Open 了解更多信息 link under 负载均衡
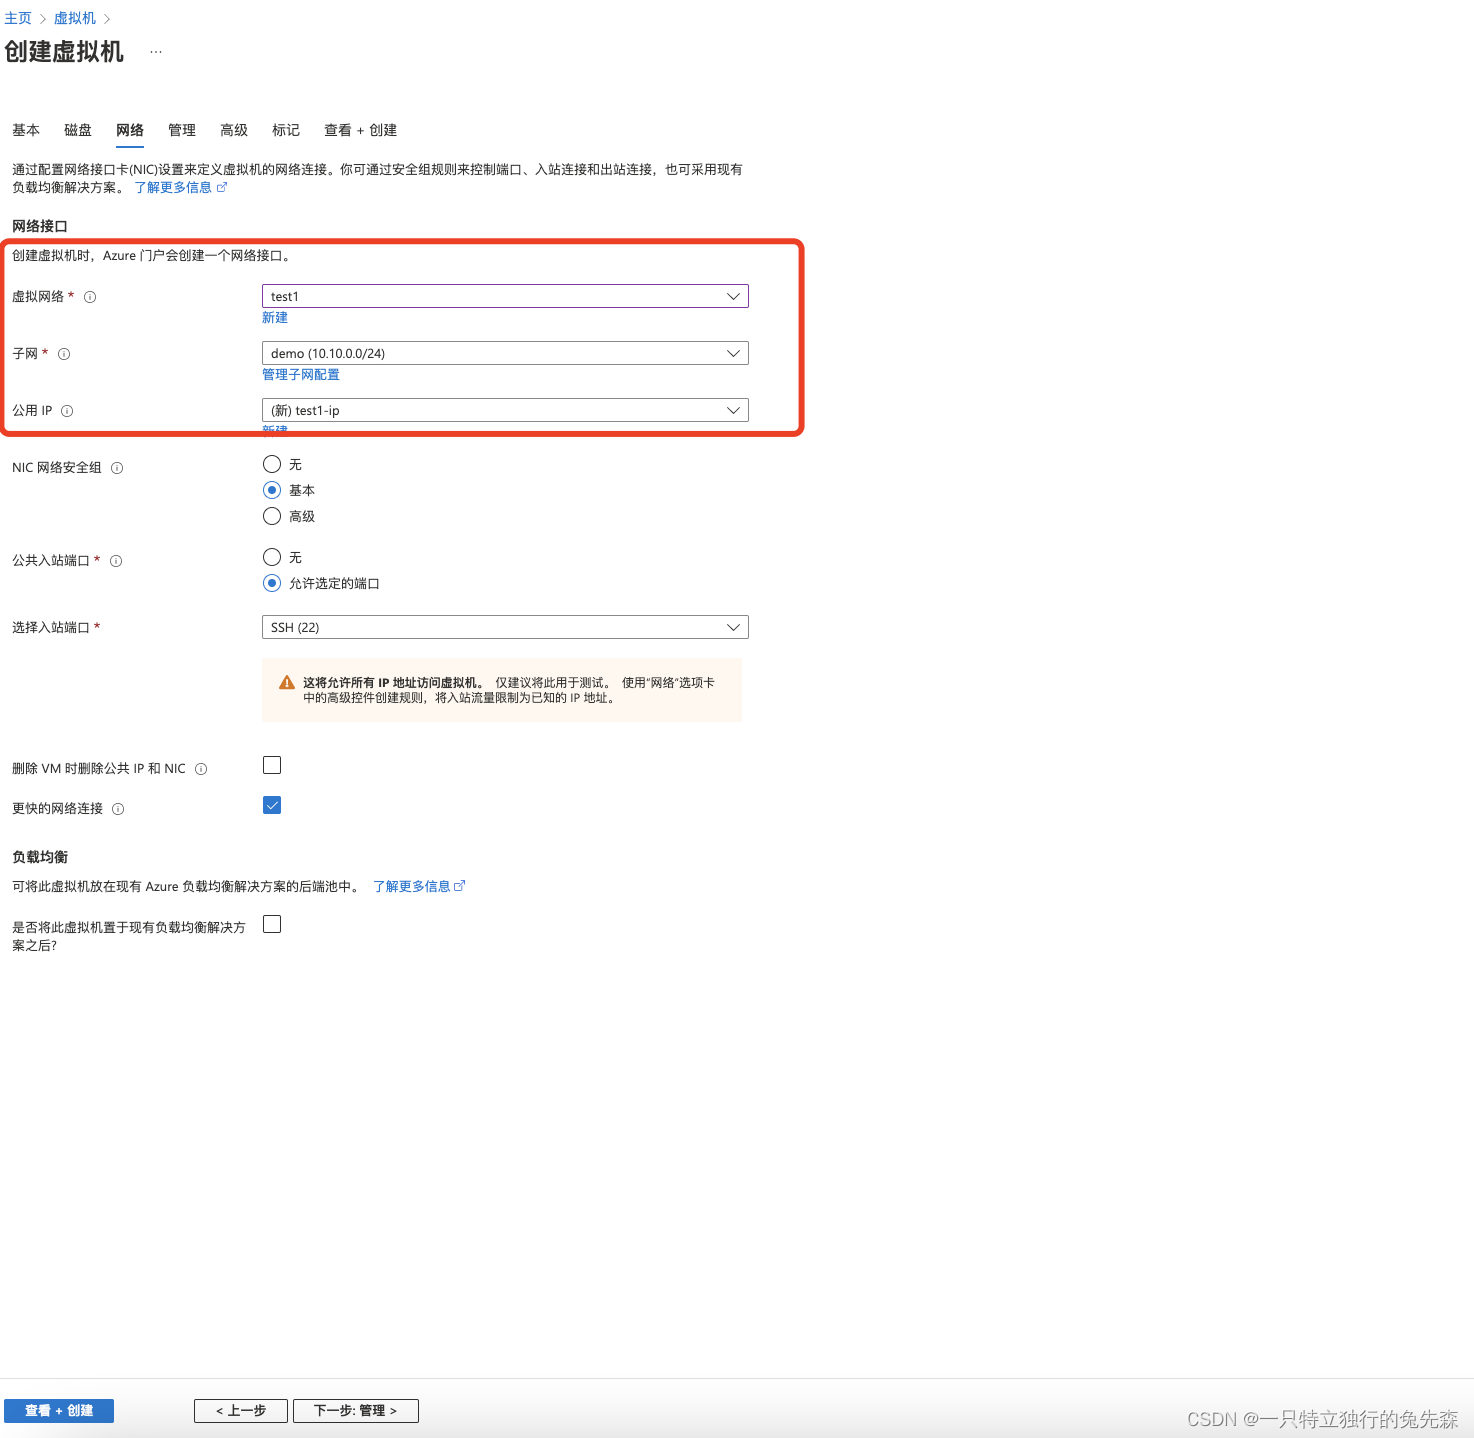Screen dimensions: 1474x1438 pos(412,886)
